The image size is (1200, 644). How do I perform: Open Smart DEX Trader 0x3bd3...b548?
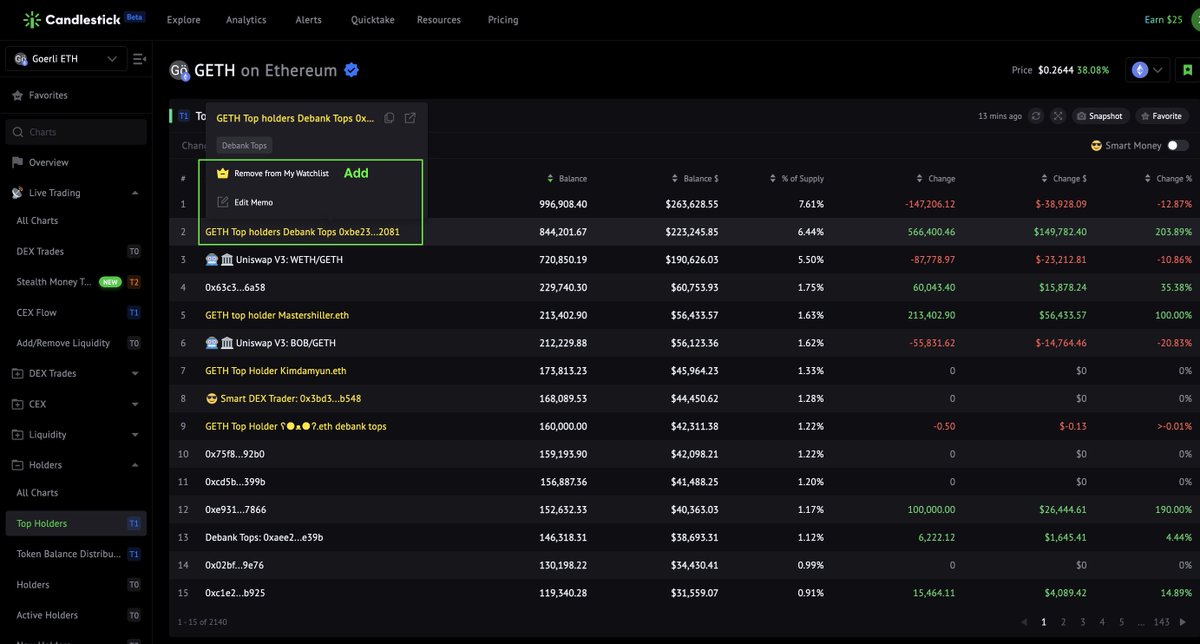point(283,398)
